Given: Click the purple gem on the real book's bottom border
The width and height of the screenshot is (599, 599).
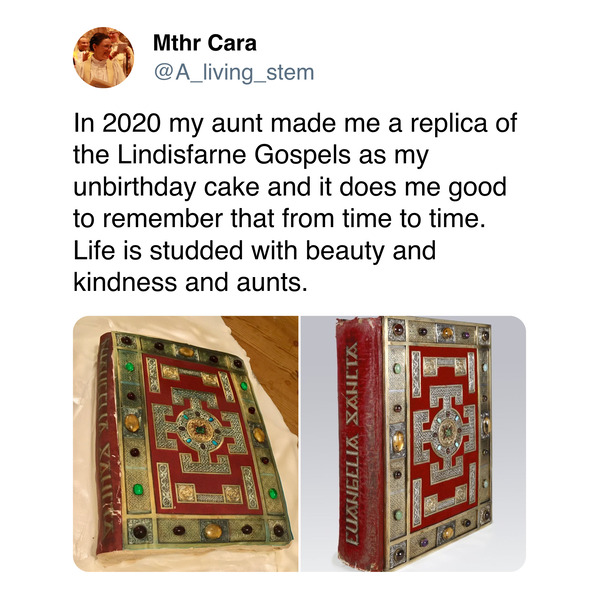Looking at the screenshot, I should pyautogui.click(x=424, y=541).
